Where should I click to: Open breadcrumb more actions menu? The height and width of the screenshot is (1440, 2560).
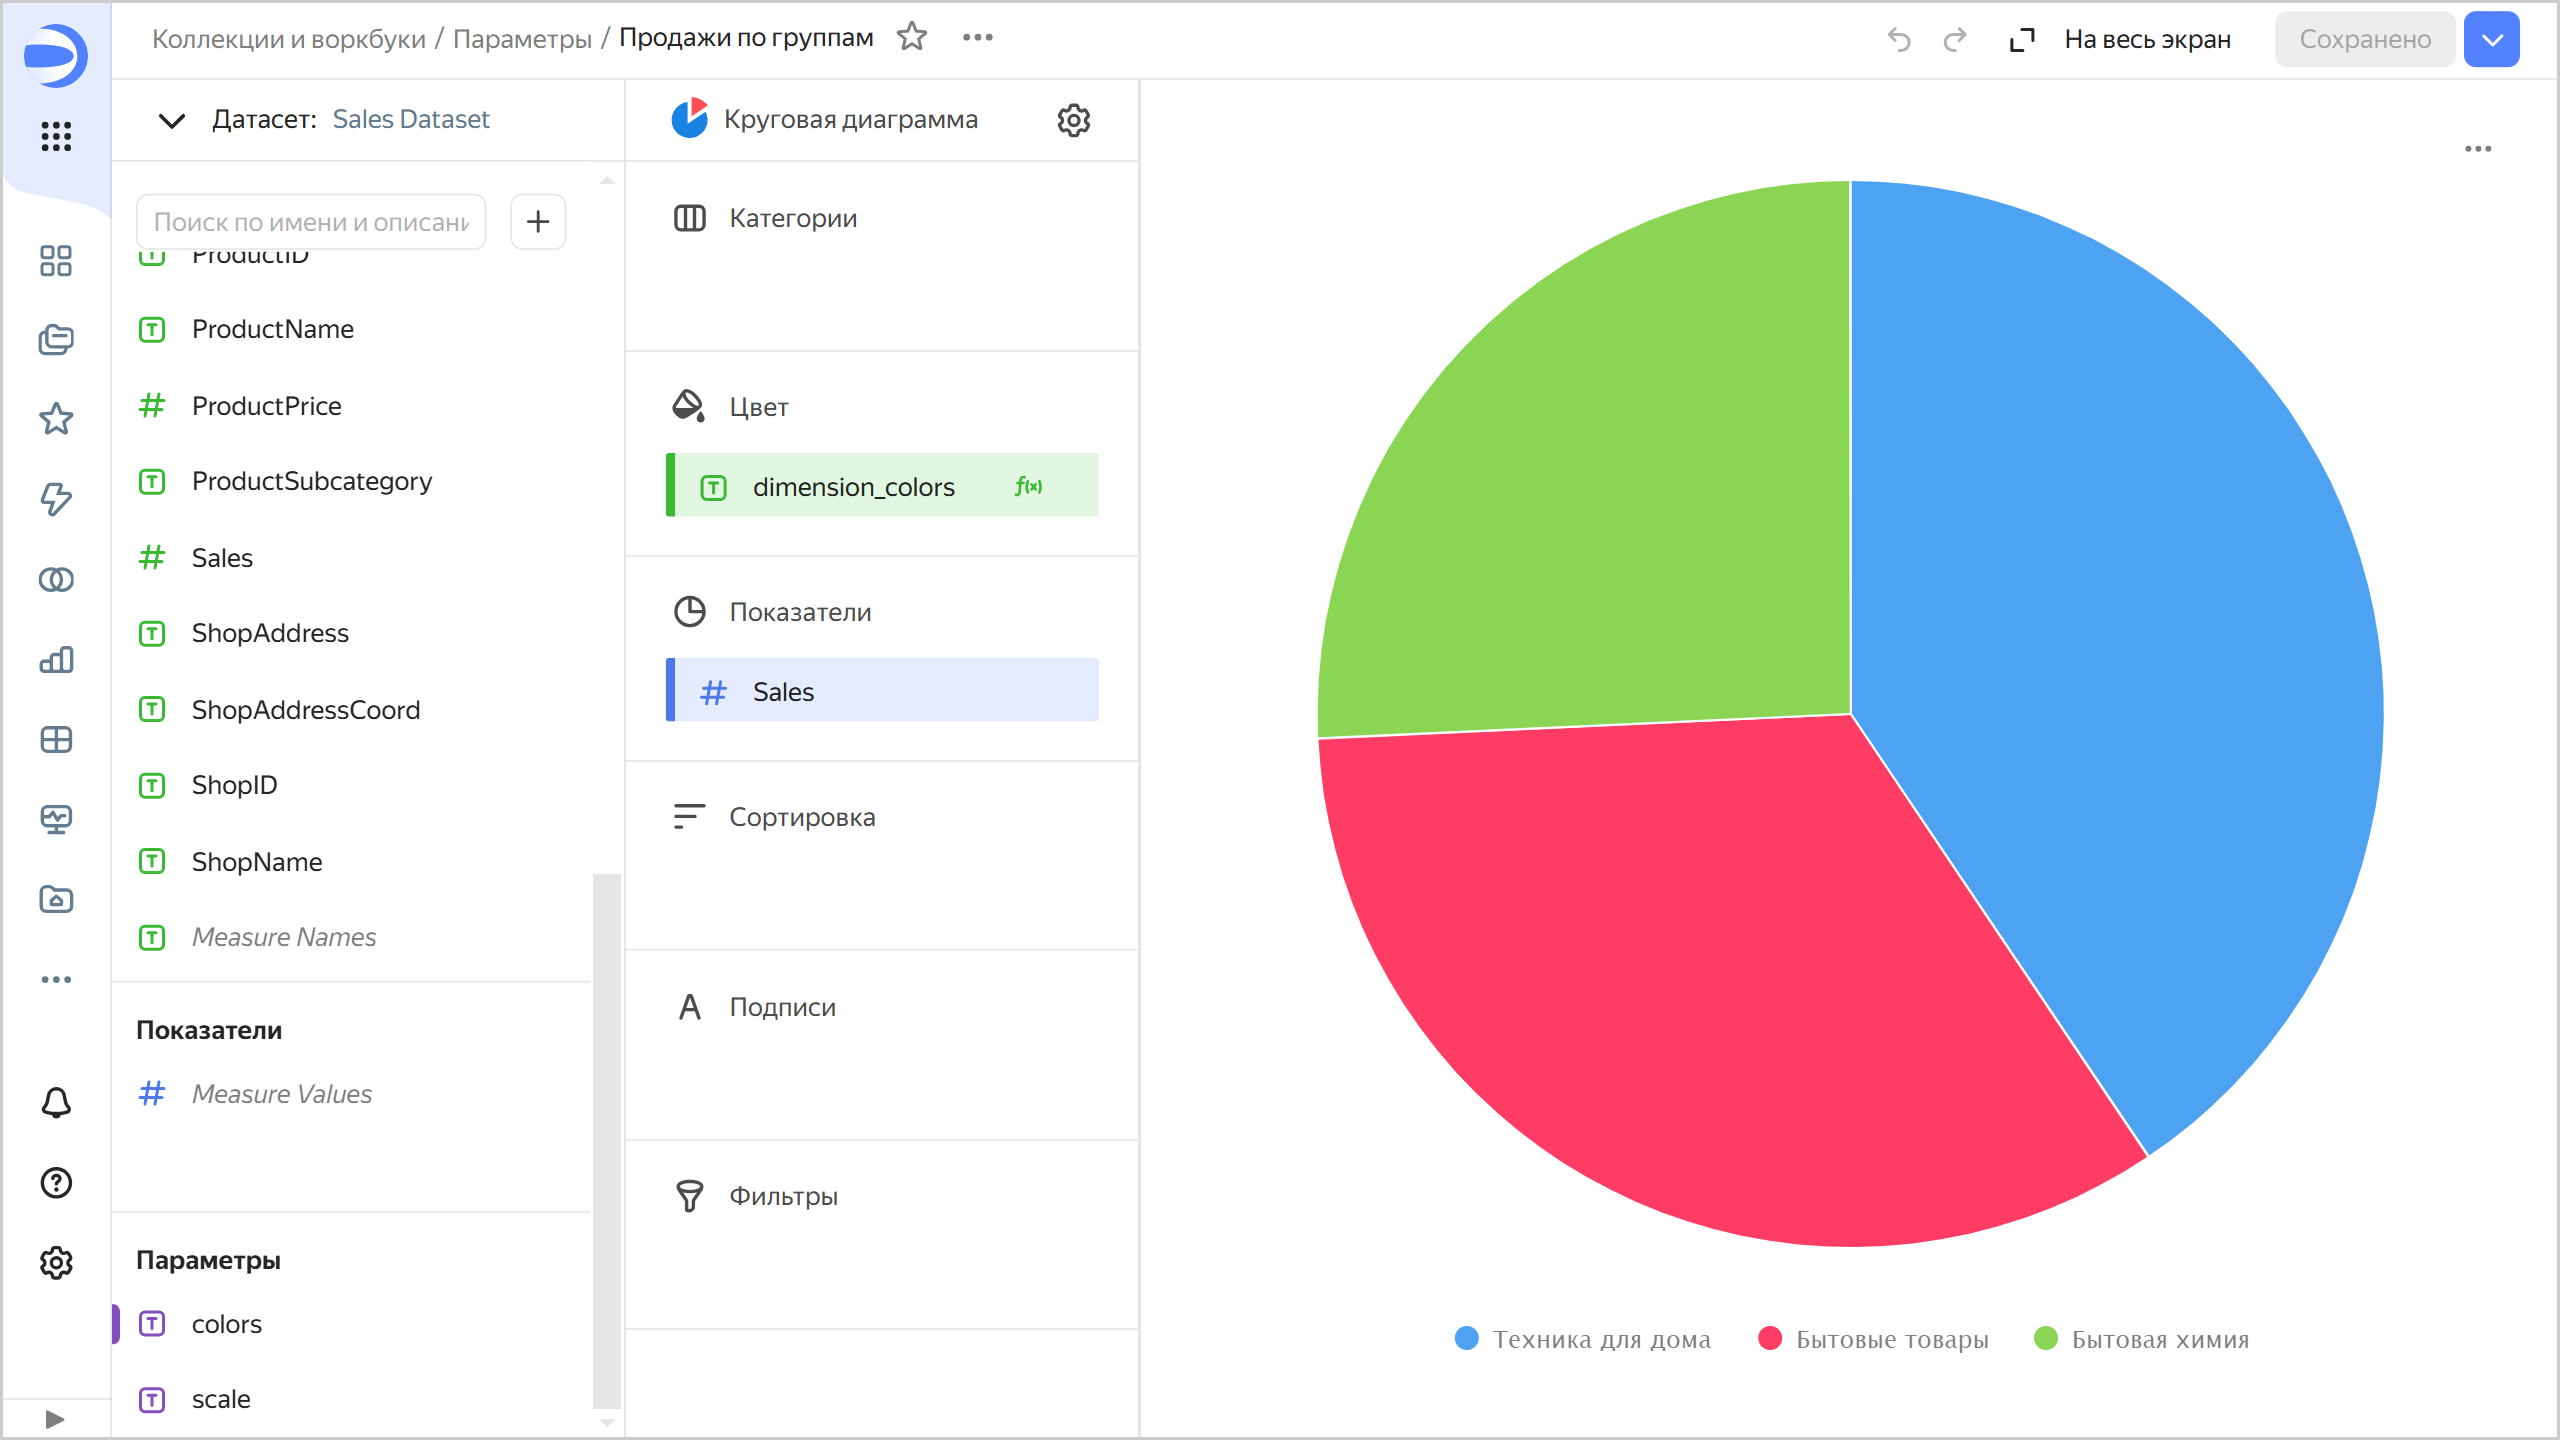[977, 38]
